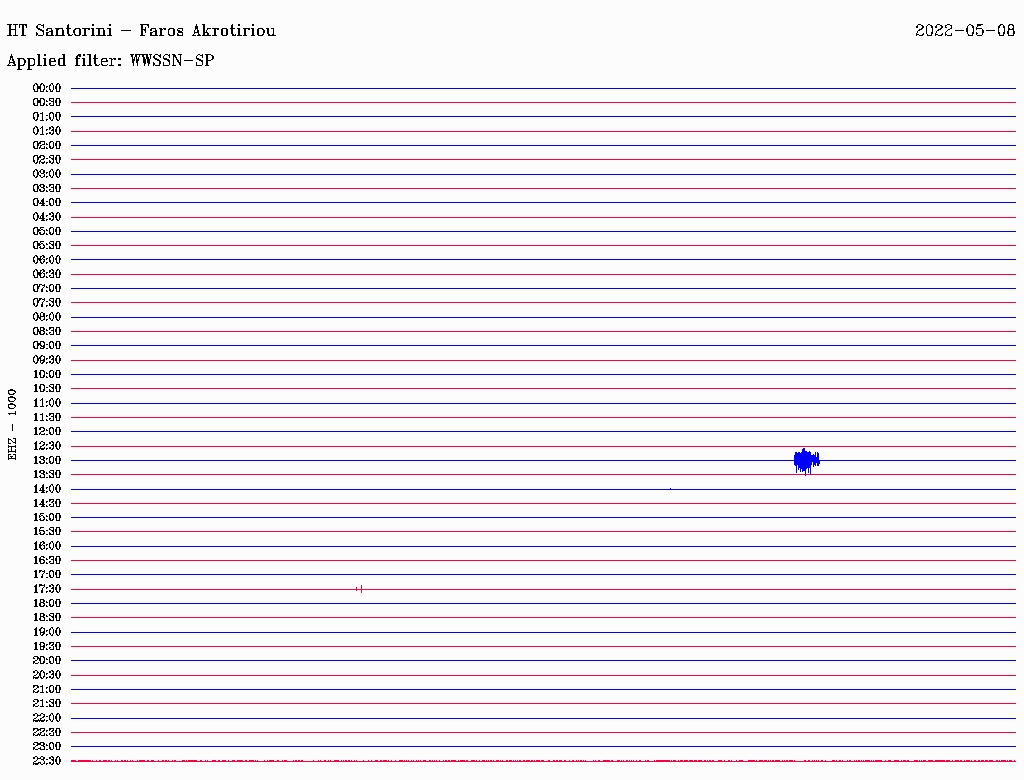The image size is (1024, 780).
Task: Click the 06:00 time label
Action: click(x=47, y=260)
